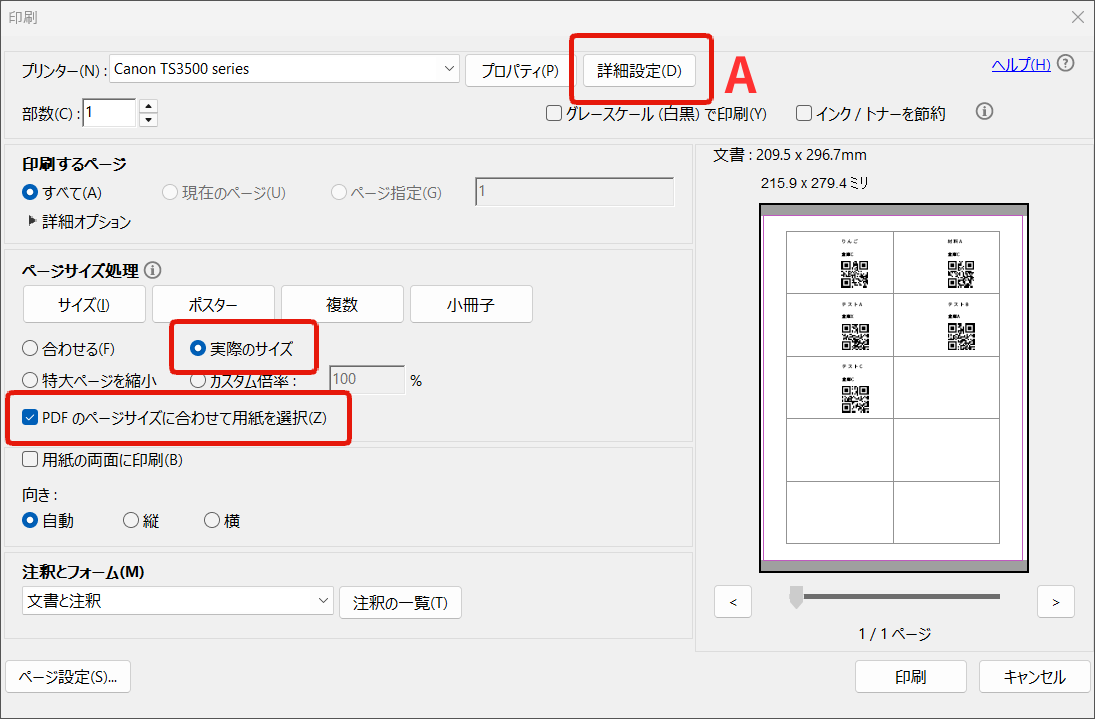Toggle インク / トナーを節約 checkbox
Viewport: 1095px width, 719px height.
tap(804, 113)
